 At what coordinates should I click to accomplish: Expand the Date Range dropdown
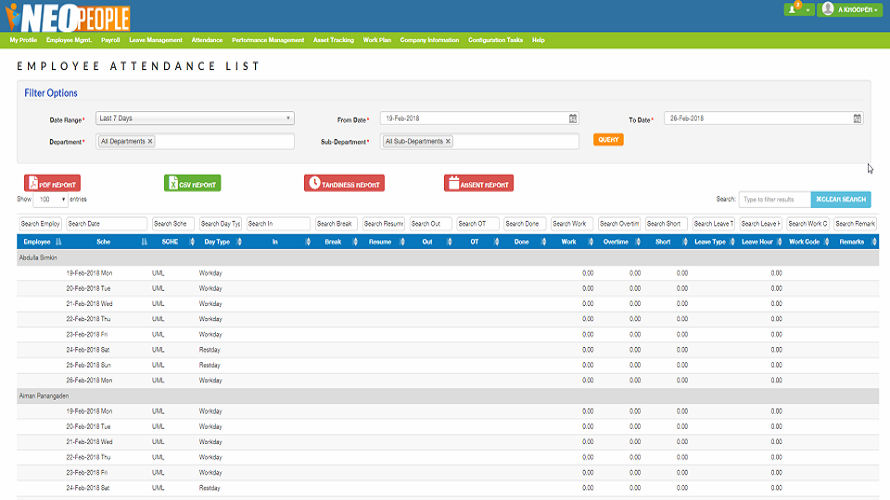pyautogui.click(x=195, y=118)
